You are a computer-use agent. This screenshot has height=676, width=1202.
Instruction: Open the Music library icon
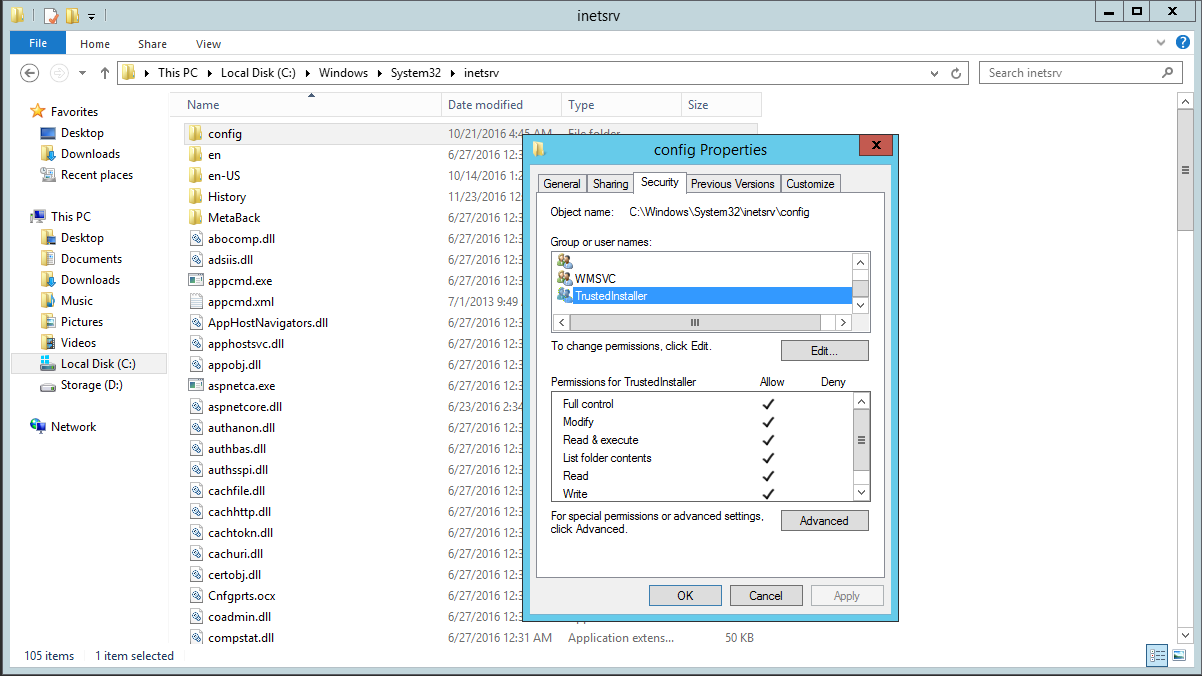(48, 301)
